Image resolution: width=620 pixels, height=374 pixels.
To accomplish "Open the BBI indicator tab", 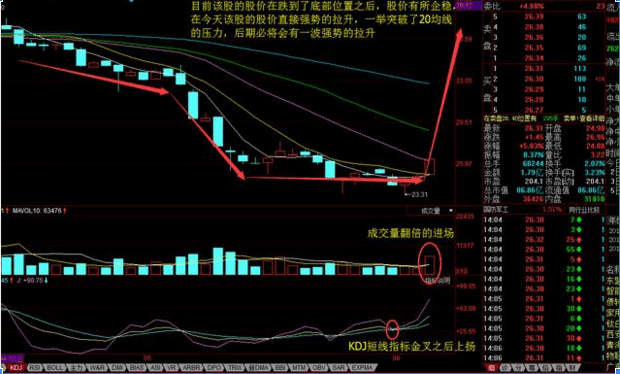I will click(x=280, y=368).
